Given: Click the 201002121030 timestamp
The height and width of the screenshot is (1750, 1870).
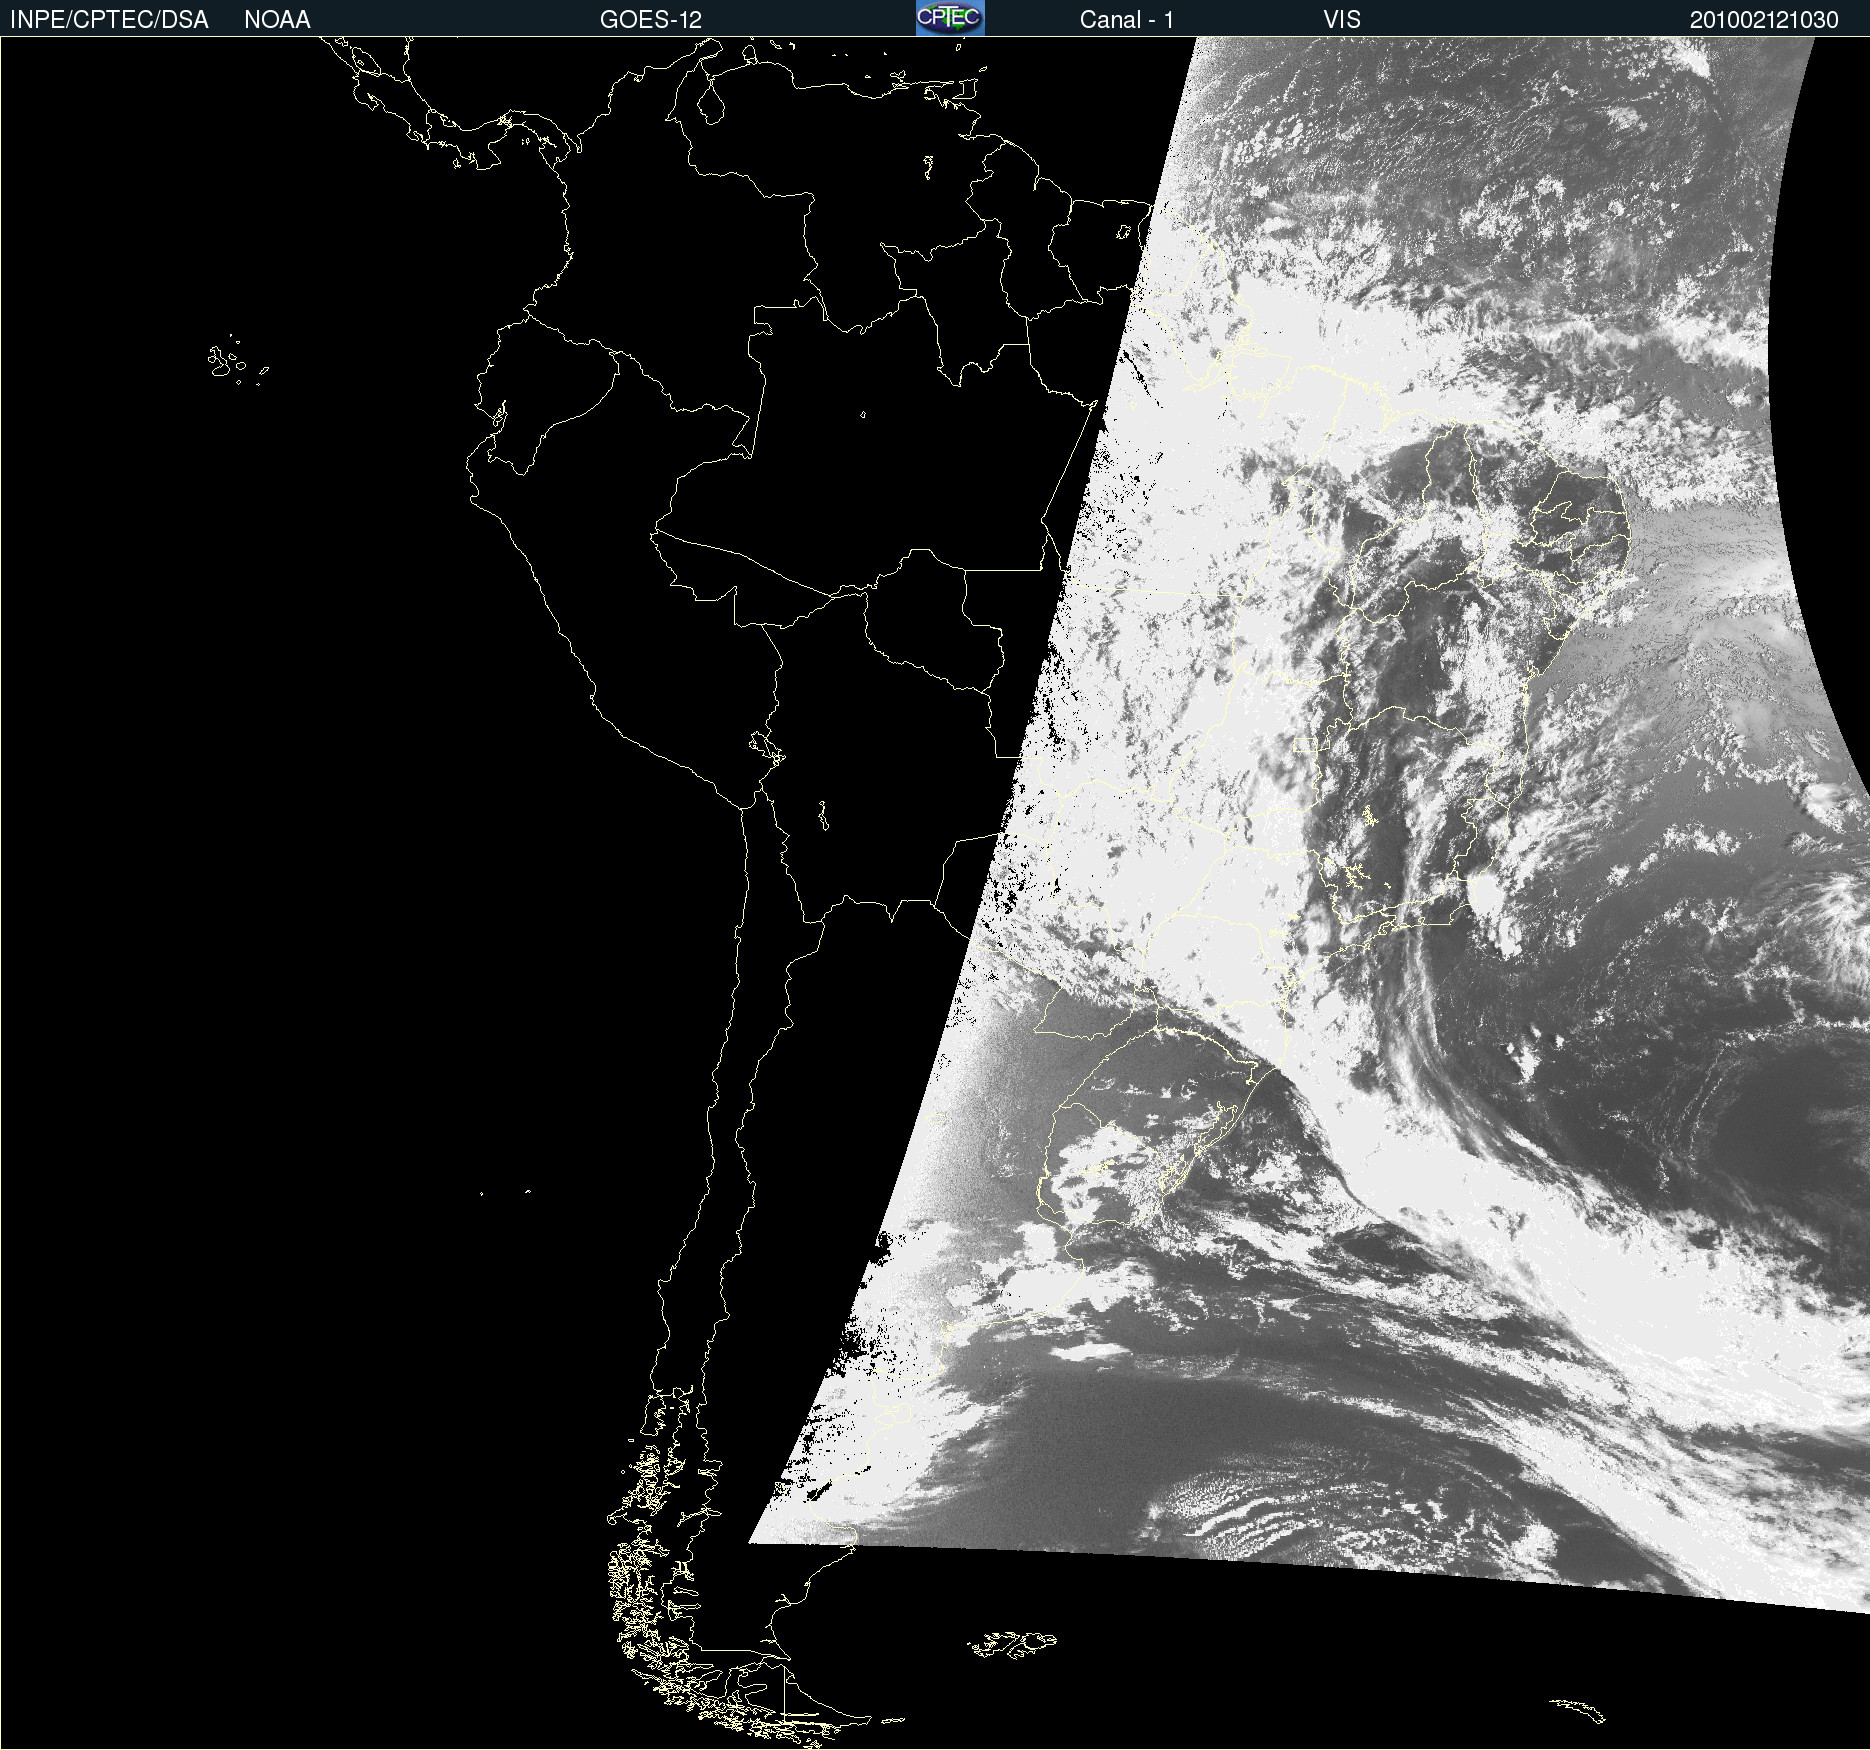Looking at the screenshot, I should [1764, 20].
